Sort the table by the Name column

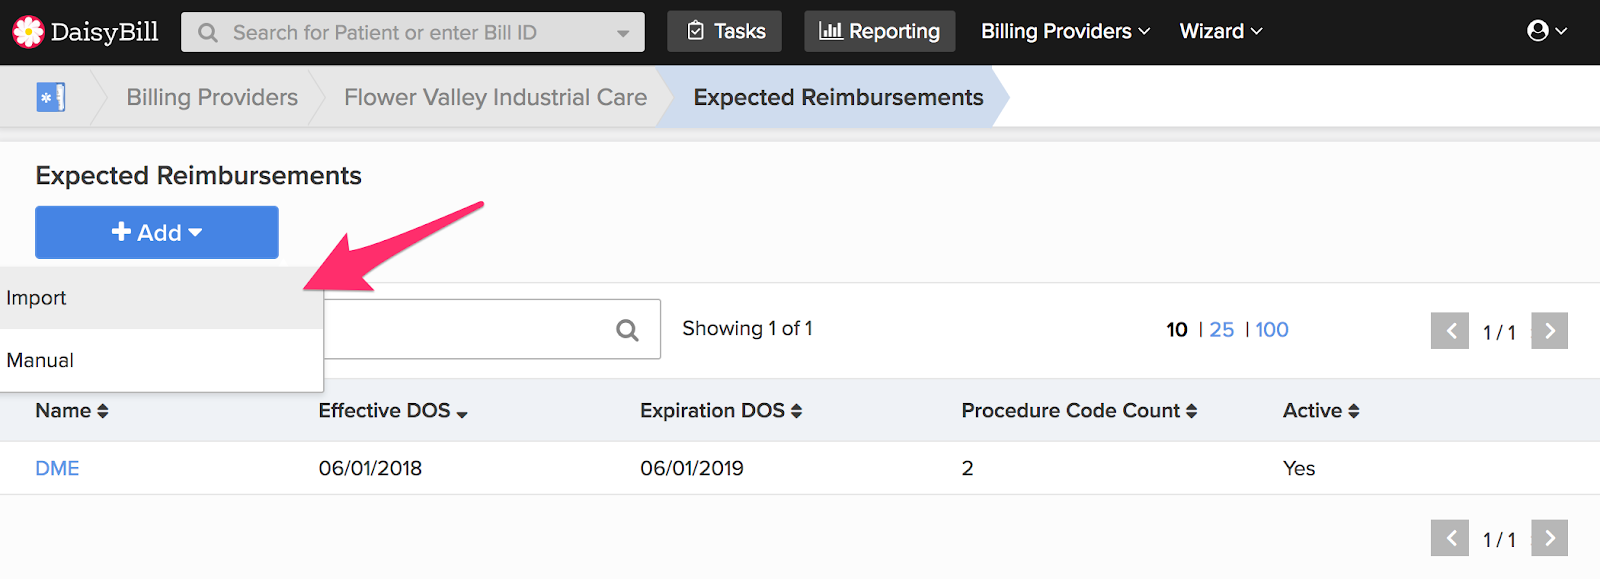click(72, 411)
